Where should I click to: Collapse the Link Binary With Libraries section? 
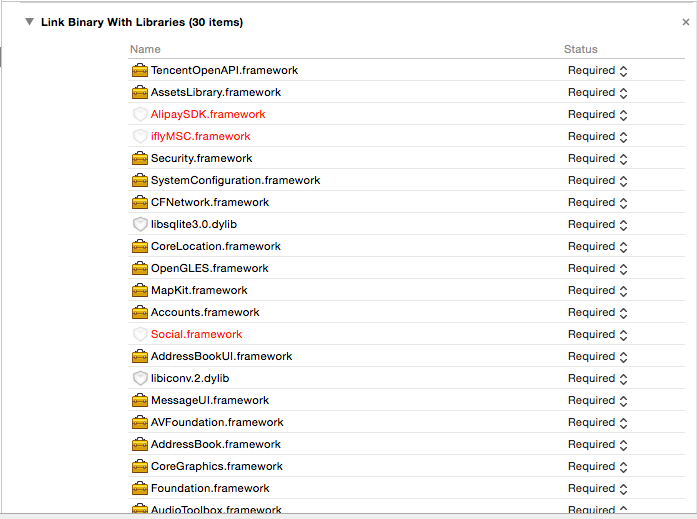[x=29, y=22]
